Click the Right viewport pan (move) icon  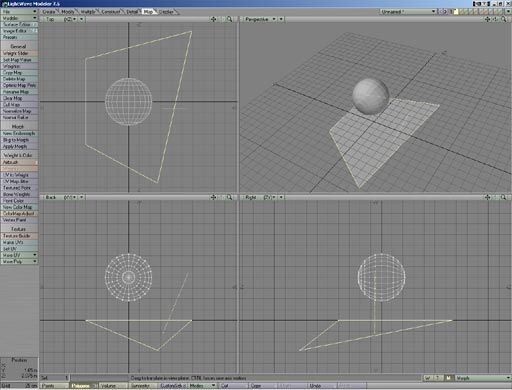[x=487, y=197]
